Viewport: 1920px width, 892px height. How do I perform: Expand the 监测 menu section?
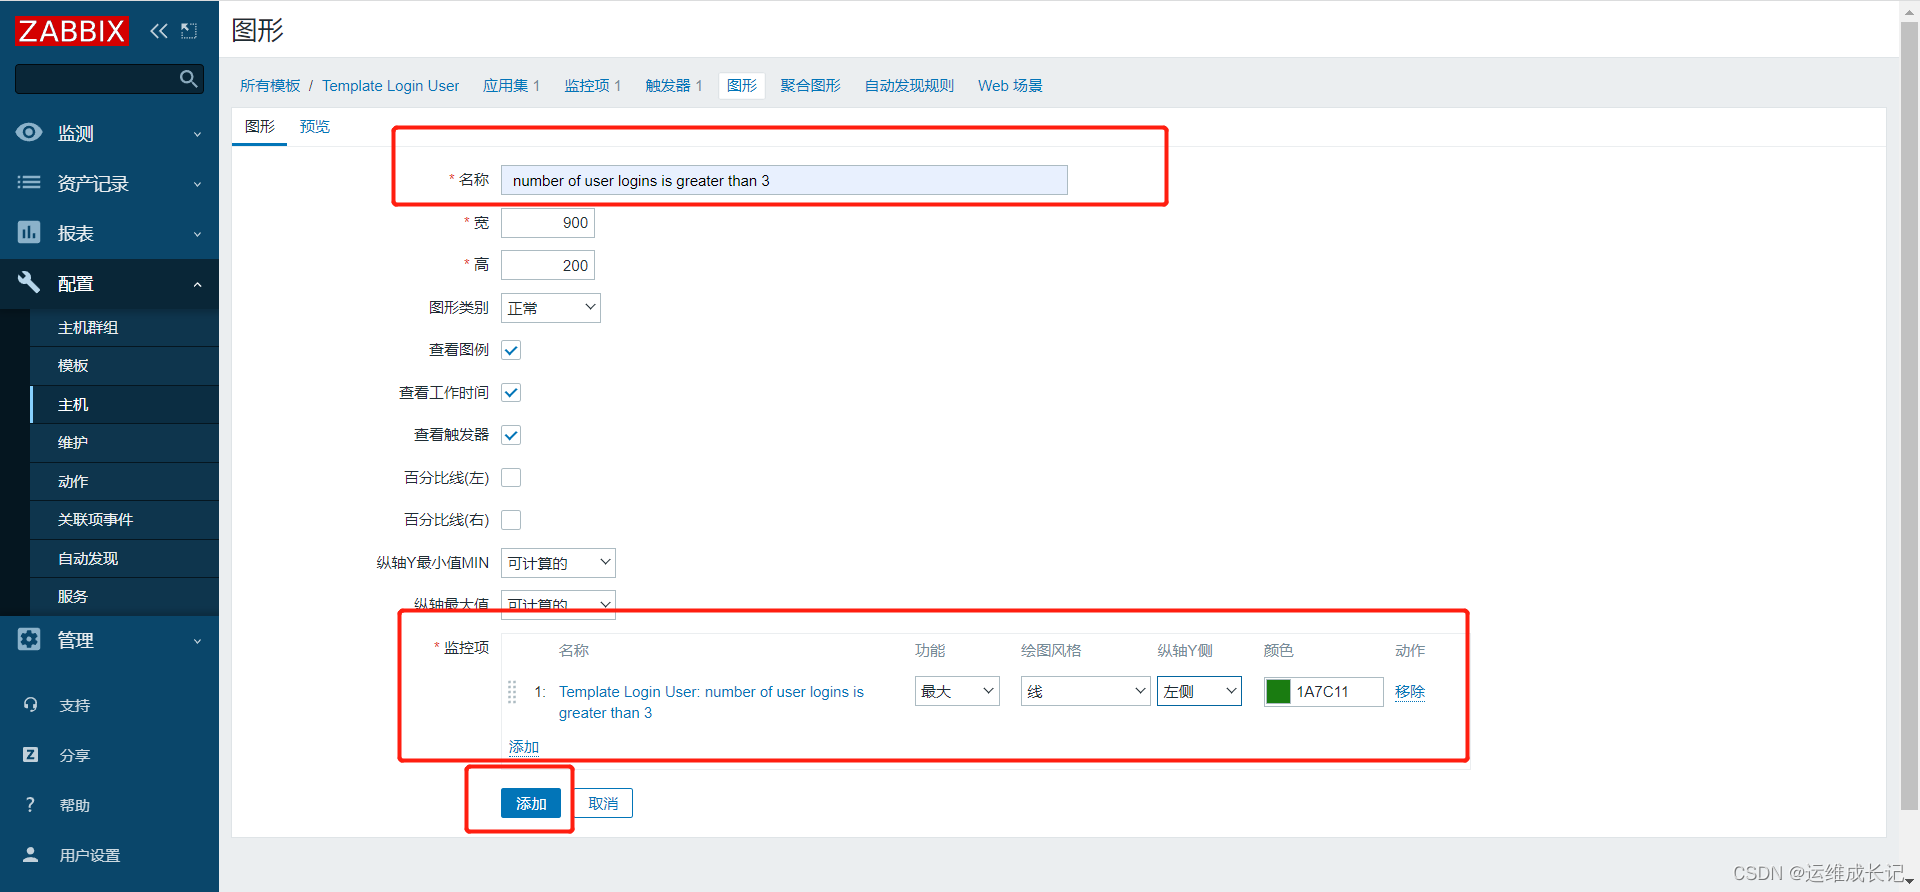109,133
